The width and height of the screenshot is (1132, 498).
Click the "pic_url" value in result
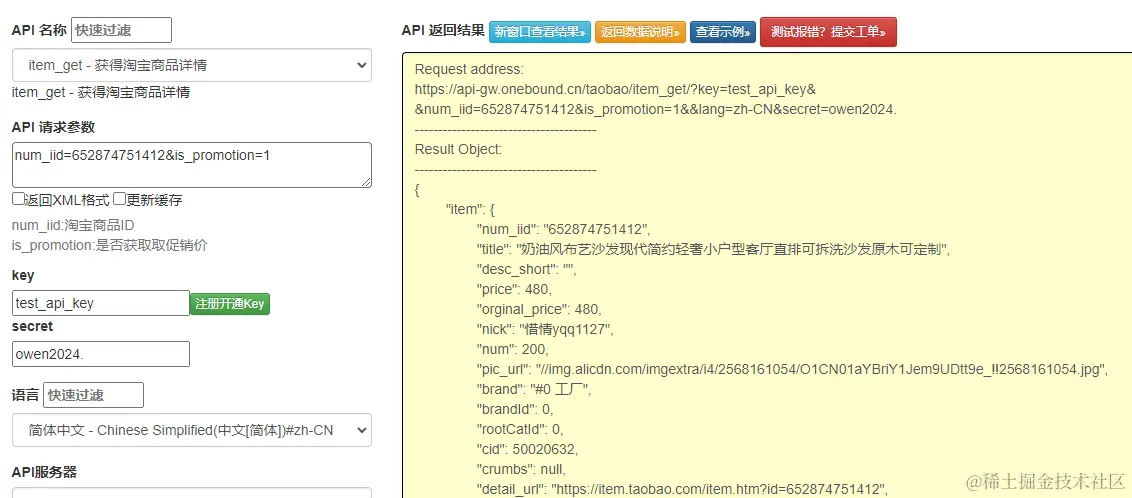point(822,369)
